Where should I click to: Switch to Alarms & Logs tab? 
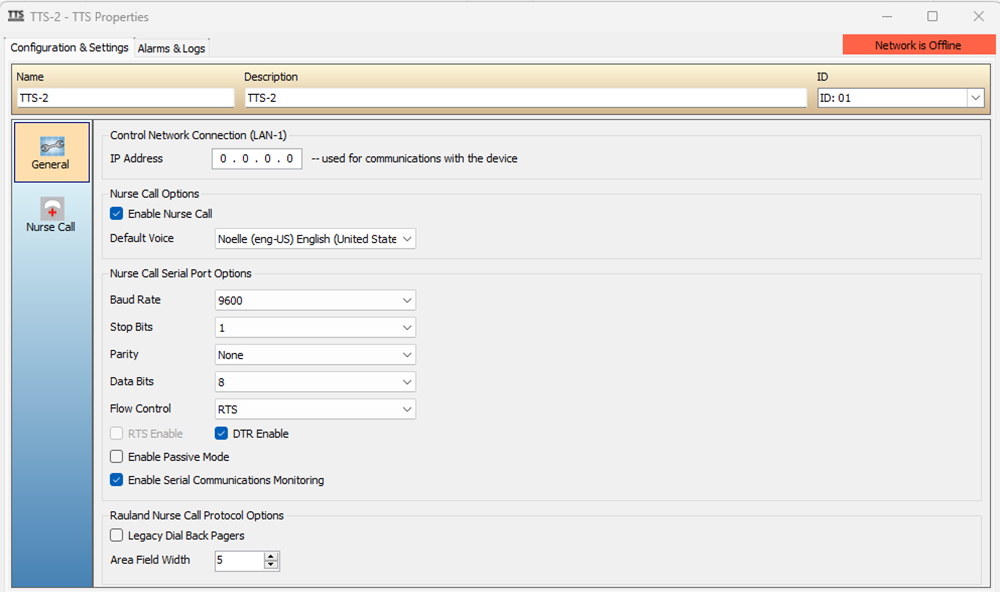click(172, 48)
